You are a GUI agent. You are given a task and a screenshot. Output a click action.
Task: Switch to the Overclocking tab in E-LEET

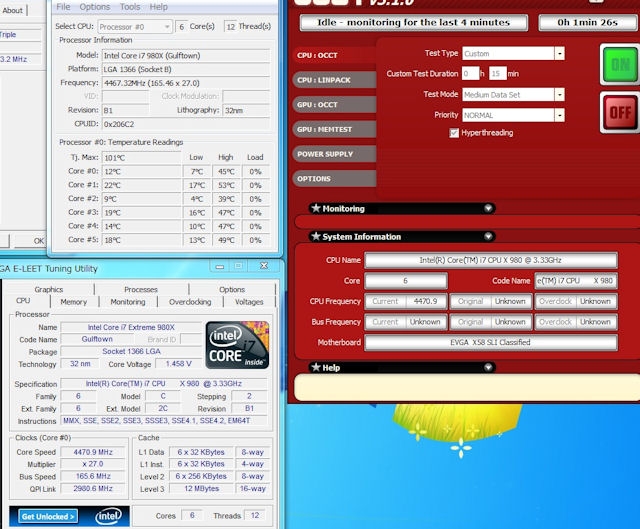coord(190,302)
